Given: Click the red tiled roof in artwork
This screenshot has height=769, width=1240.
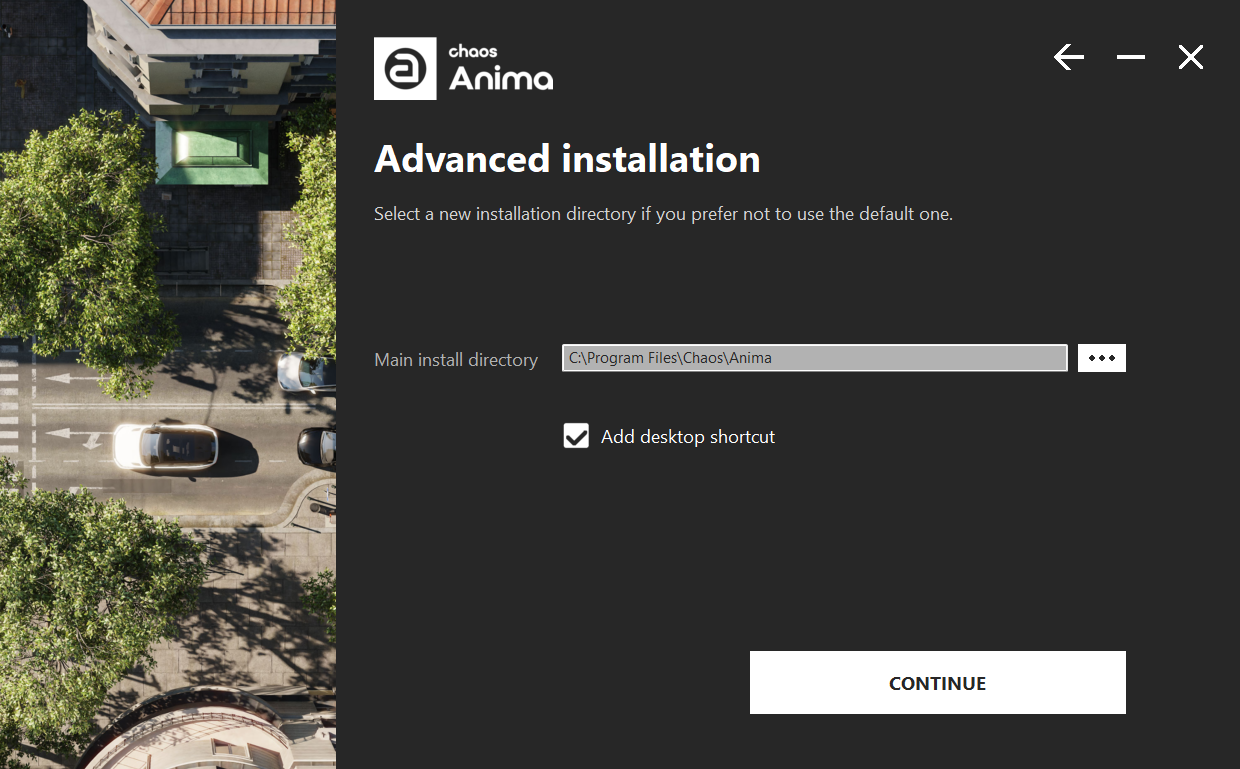Looking at the screenshot, I should coord(240,11).
